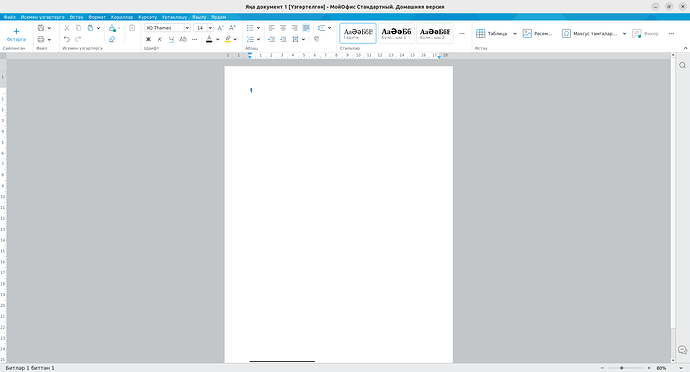Expand the font size 14 dropdown
The height and width of the screenshot is (372, 690).
click(x=210, y=28)
